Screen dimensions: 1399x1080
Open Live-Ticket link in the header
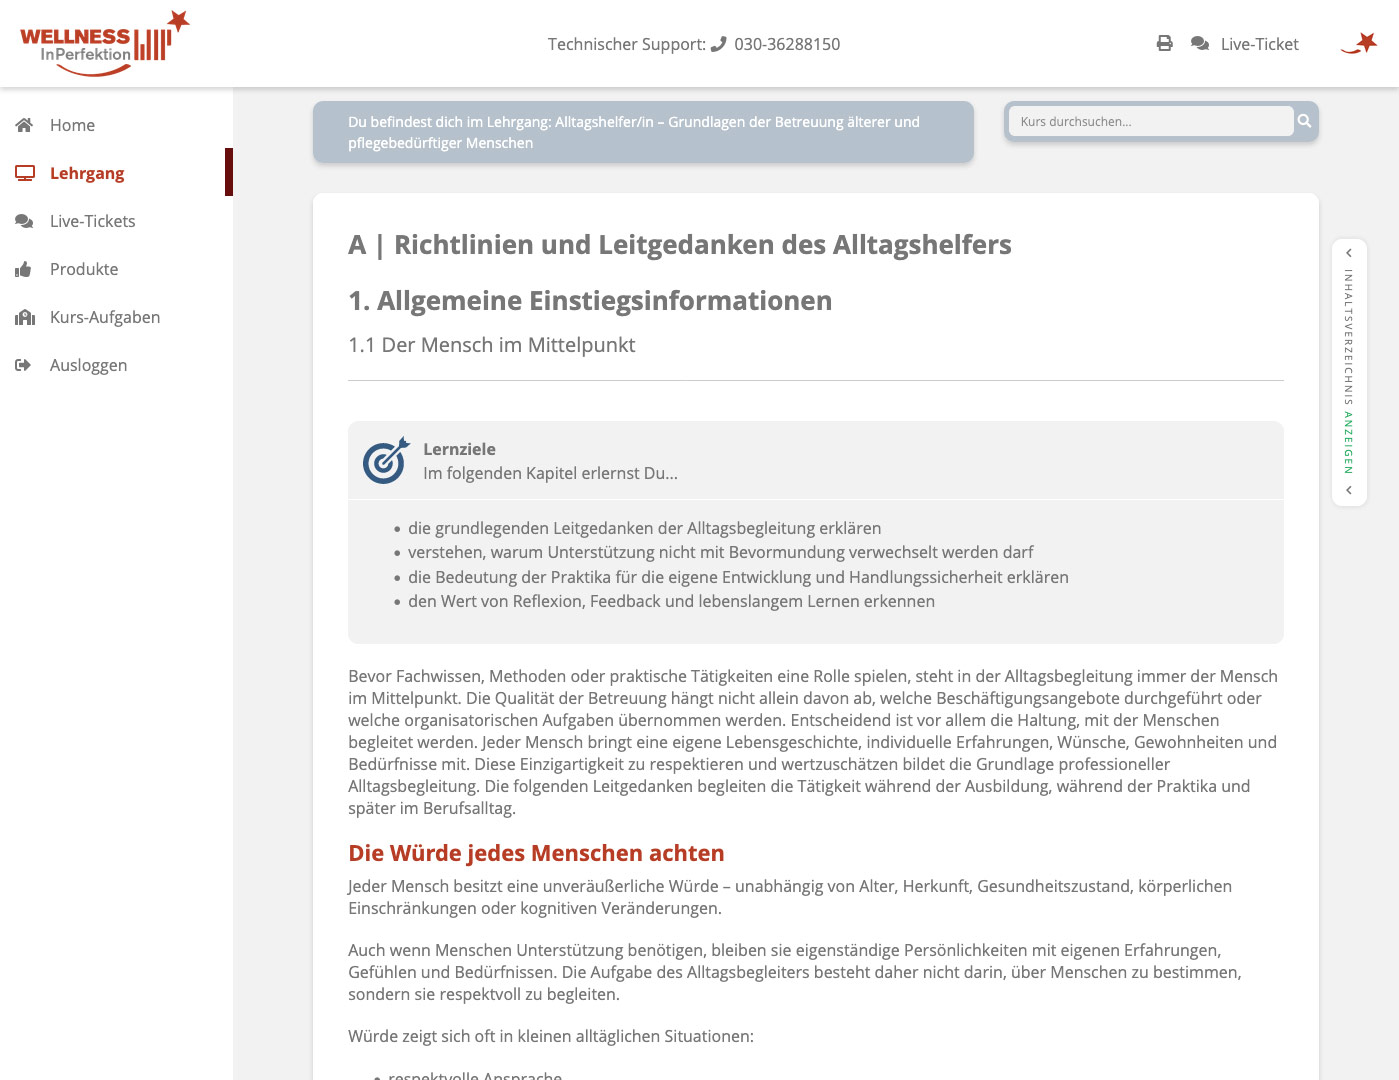[x=1259, y=44]
